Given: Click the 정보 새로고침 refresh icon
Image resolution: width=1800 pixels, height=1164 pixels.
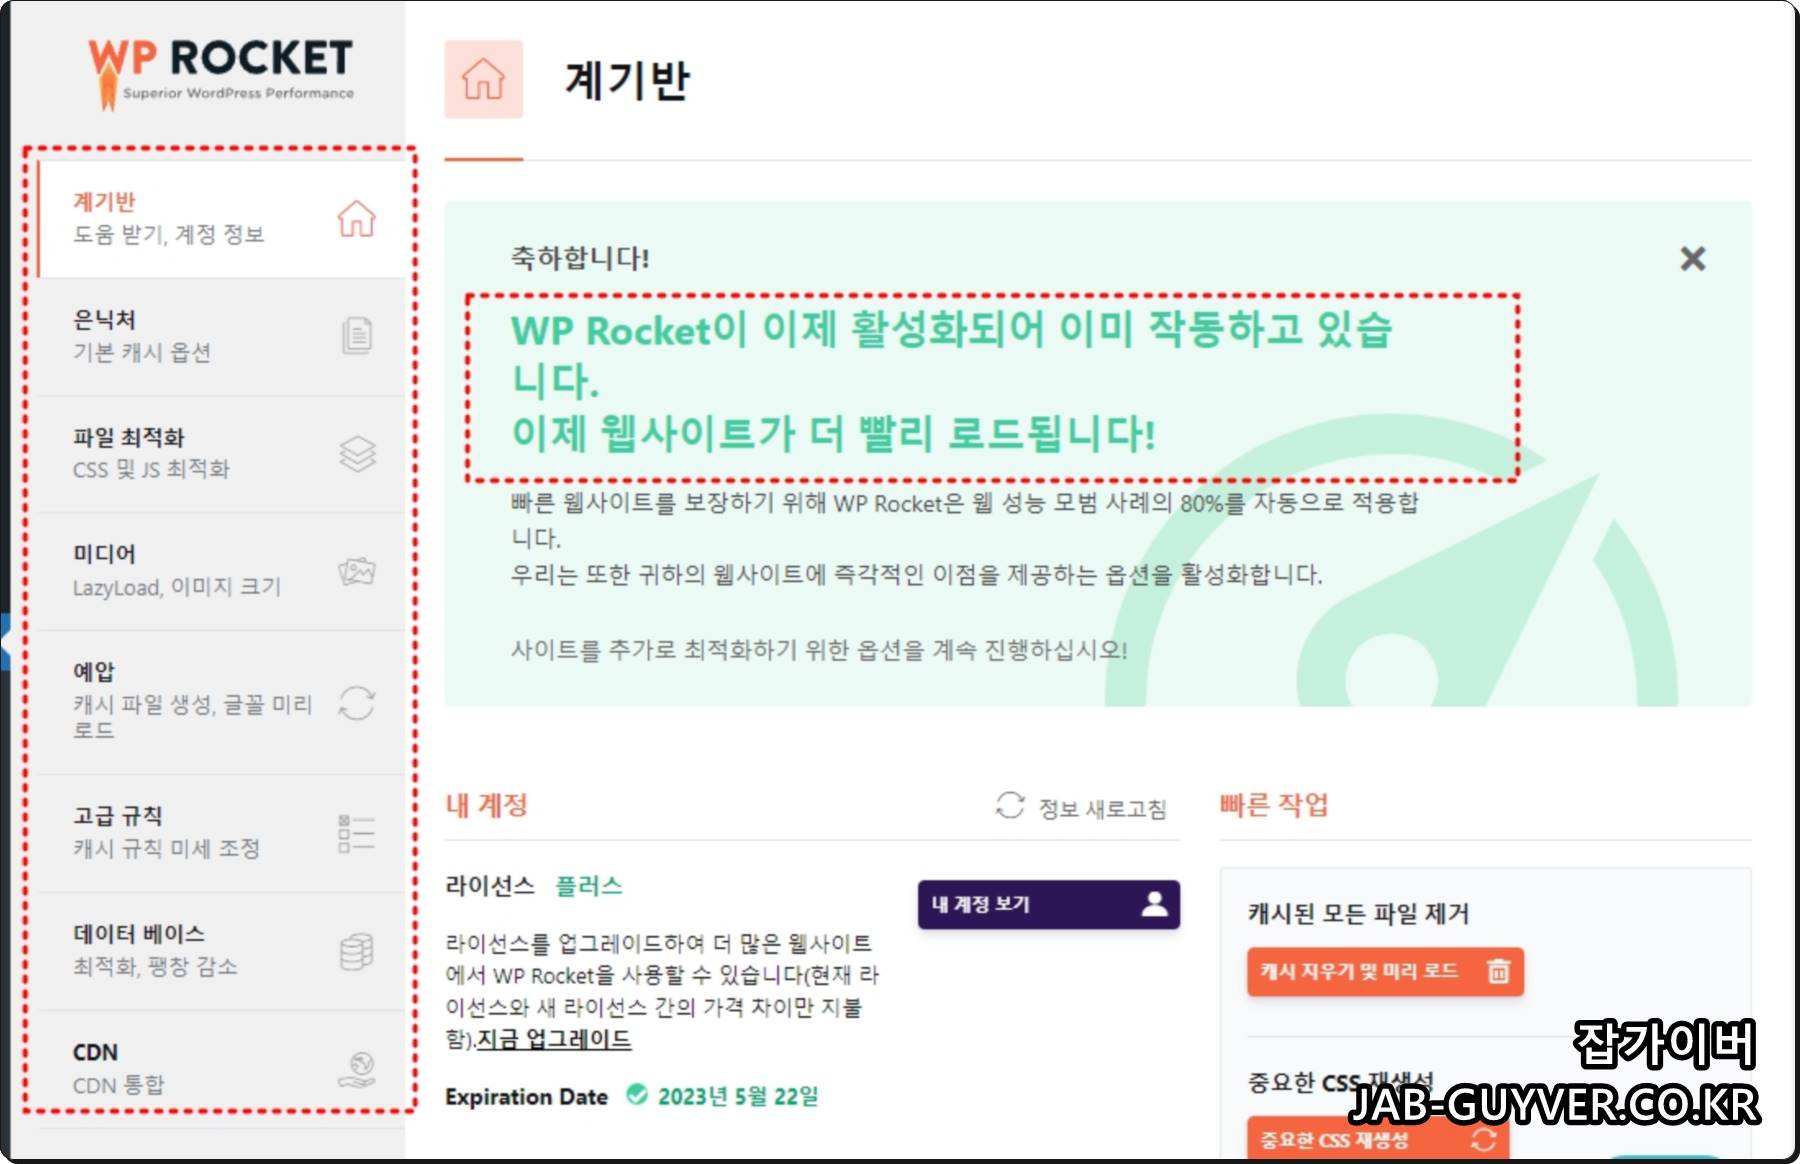Looking at the screenshot, I should [x=1010, y=805].
